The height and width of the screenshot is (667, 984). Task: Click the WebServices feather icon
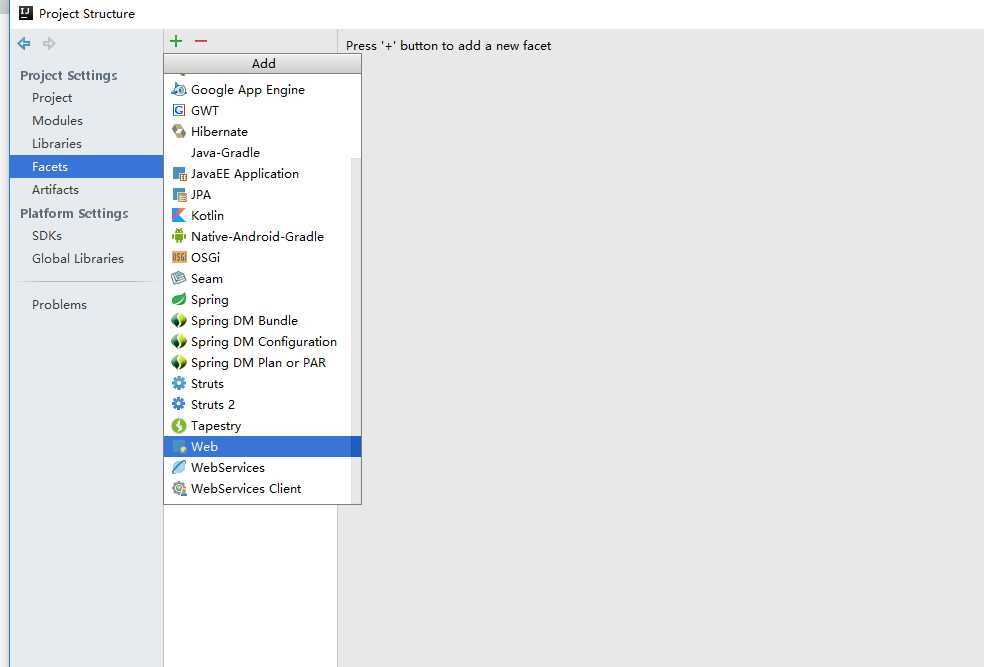point(179,467)
